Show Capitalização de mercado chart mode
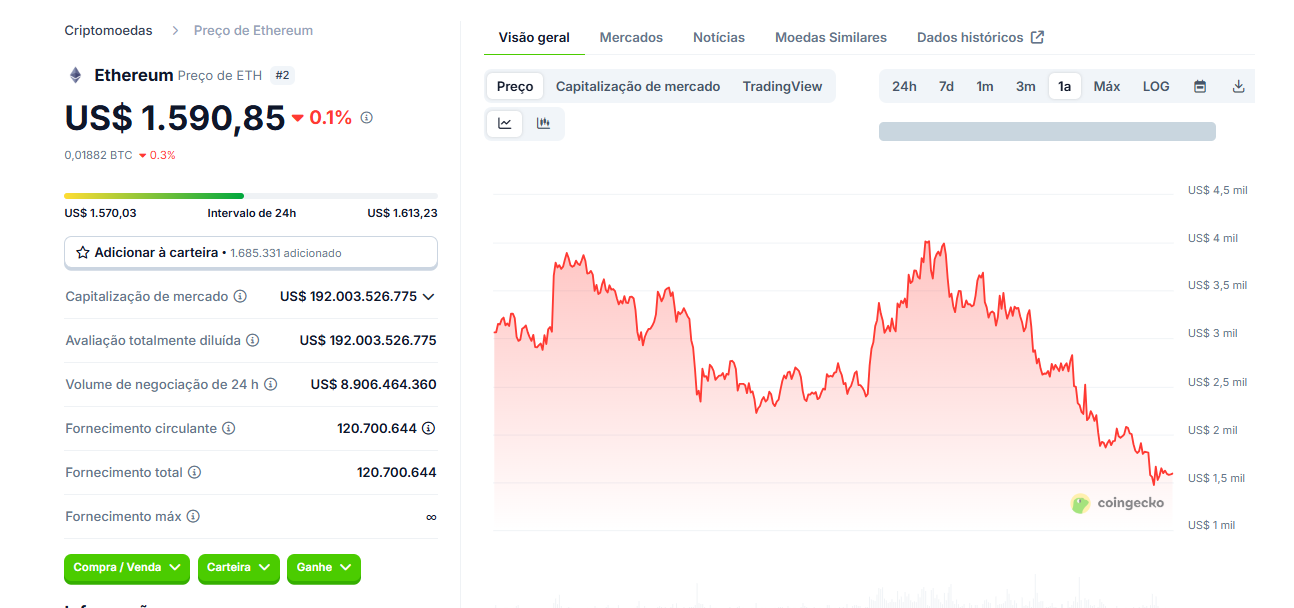 638,87
